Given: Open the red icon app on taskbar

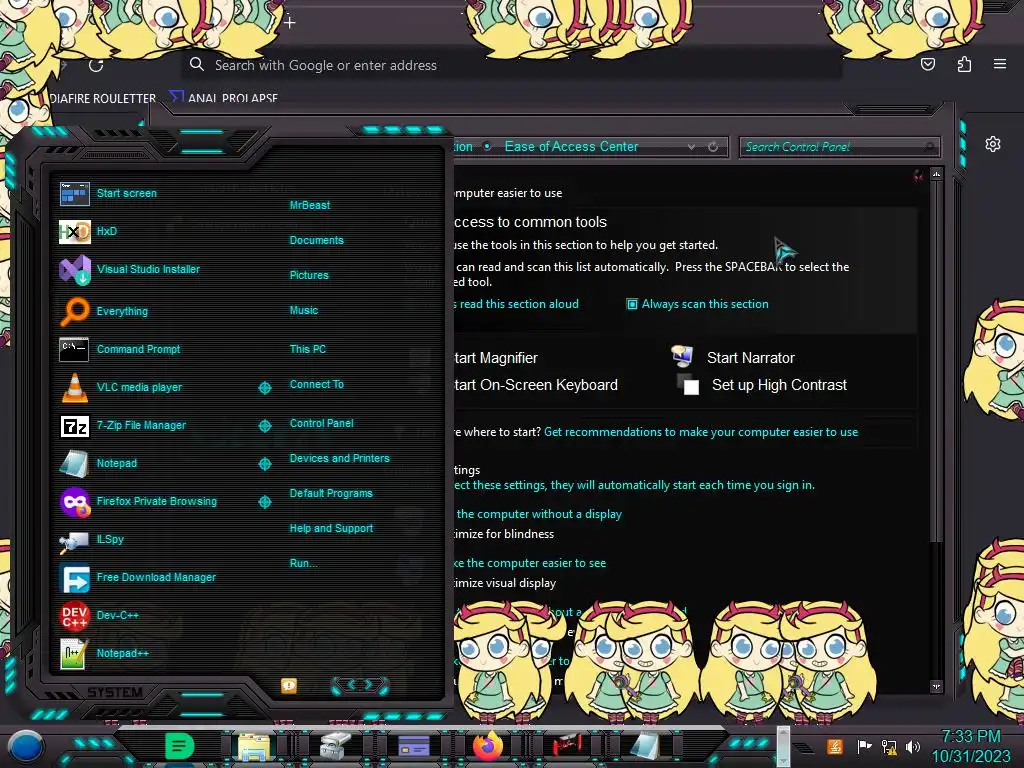Looking at the screenshot, I should point(567,746).
